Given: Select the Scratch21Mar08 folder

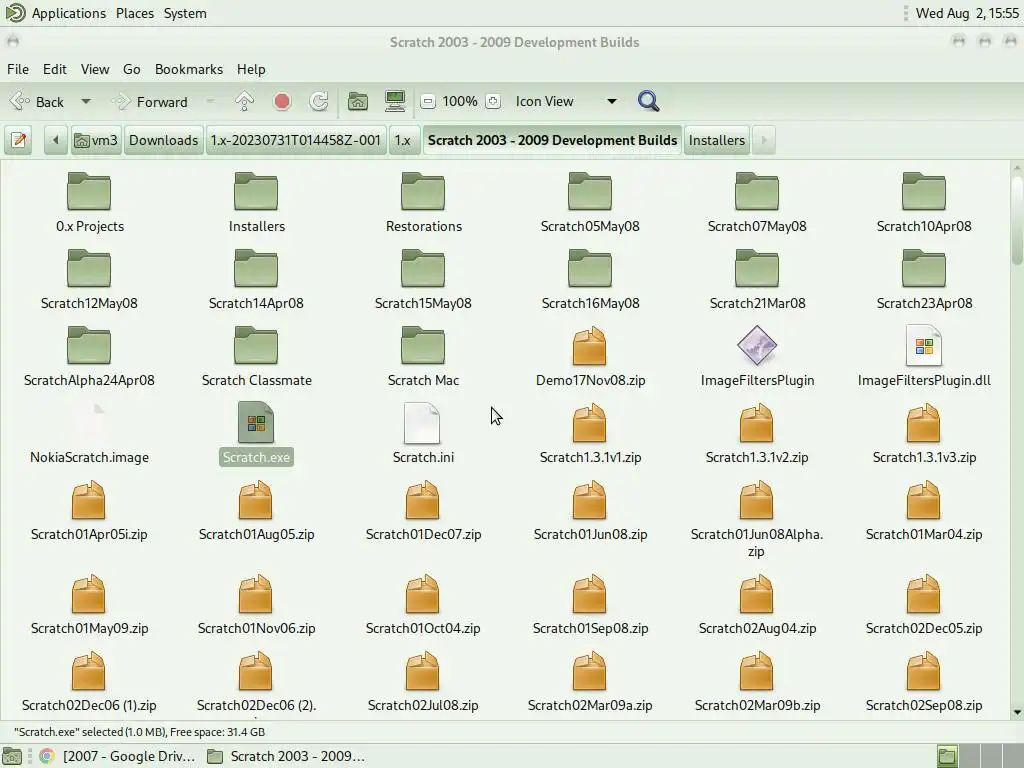Looking at the screenshot, I should pos(757,280).
